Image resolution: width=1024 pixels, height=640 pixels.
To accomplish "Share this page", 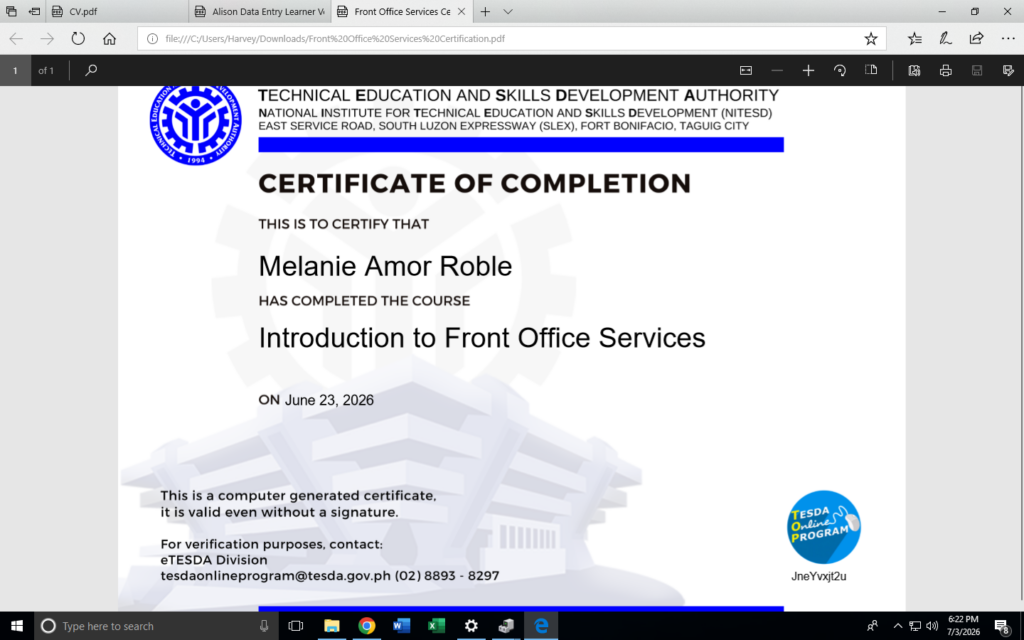I will pos(976,39).
